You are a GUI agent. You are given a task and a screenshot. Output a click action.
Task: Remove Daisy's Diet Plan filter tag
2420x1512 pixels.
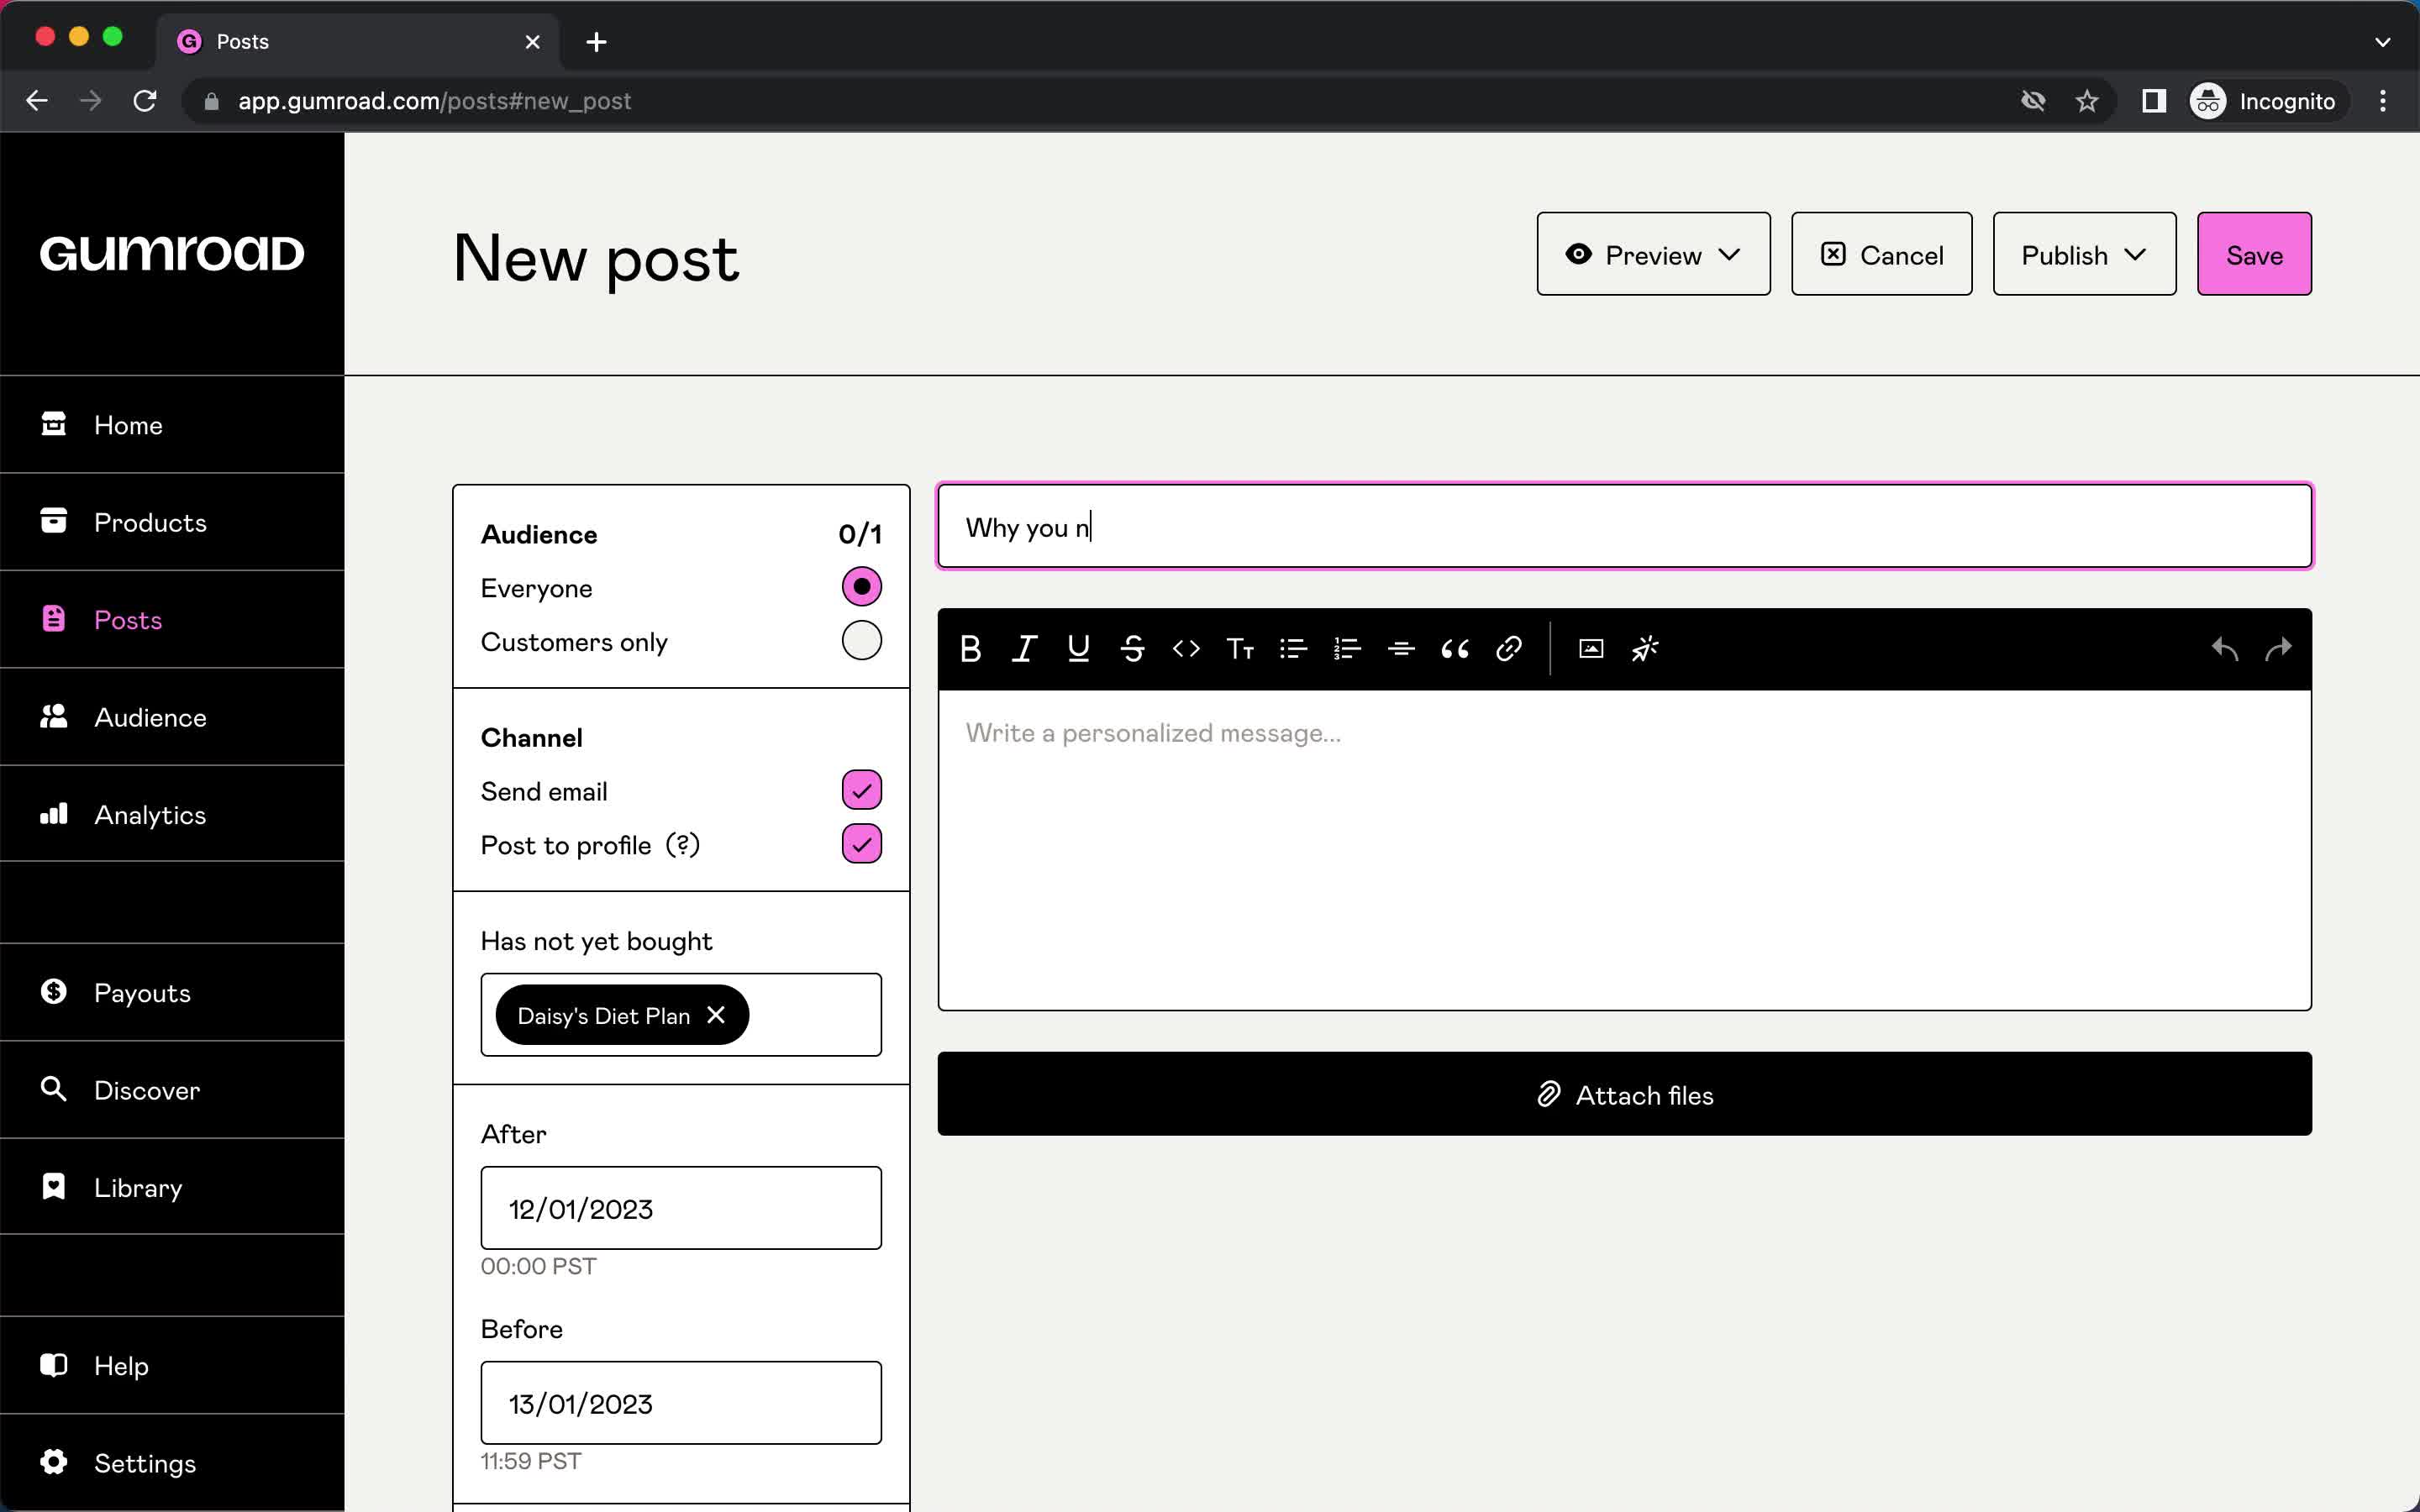coord(716,1016)
